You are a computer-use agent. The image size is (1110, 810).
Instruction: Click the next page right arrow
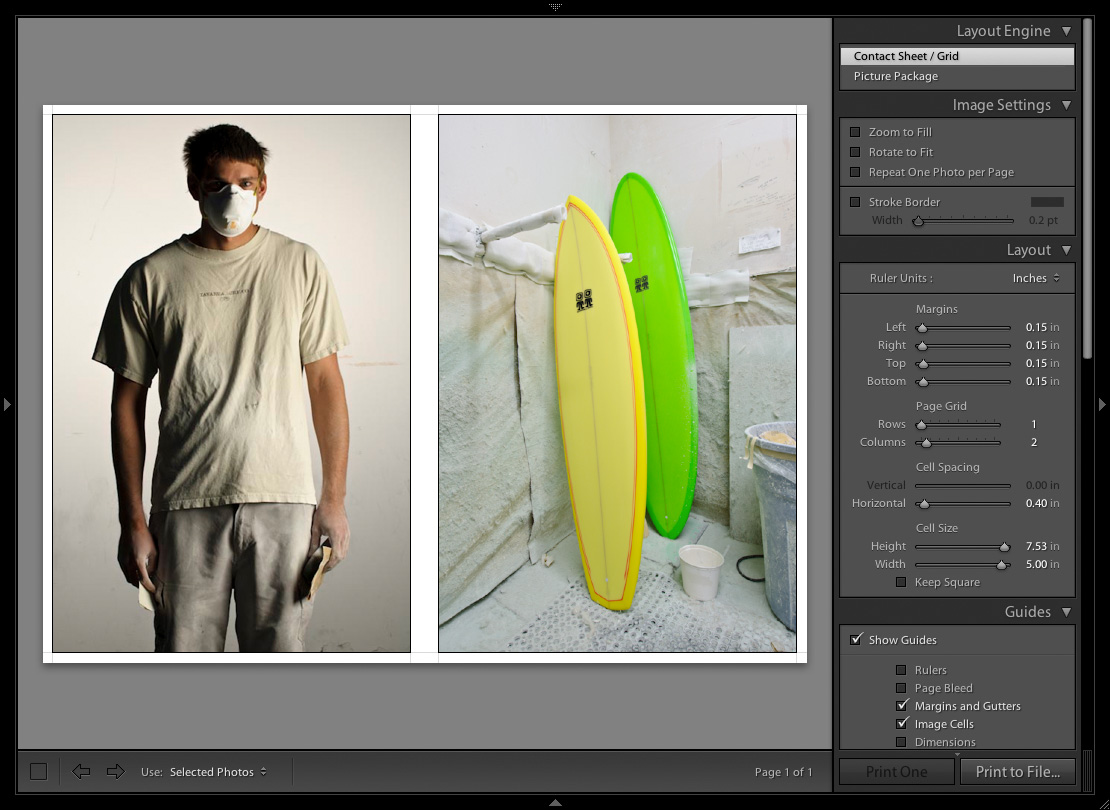[115, 771]
